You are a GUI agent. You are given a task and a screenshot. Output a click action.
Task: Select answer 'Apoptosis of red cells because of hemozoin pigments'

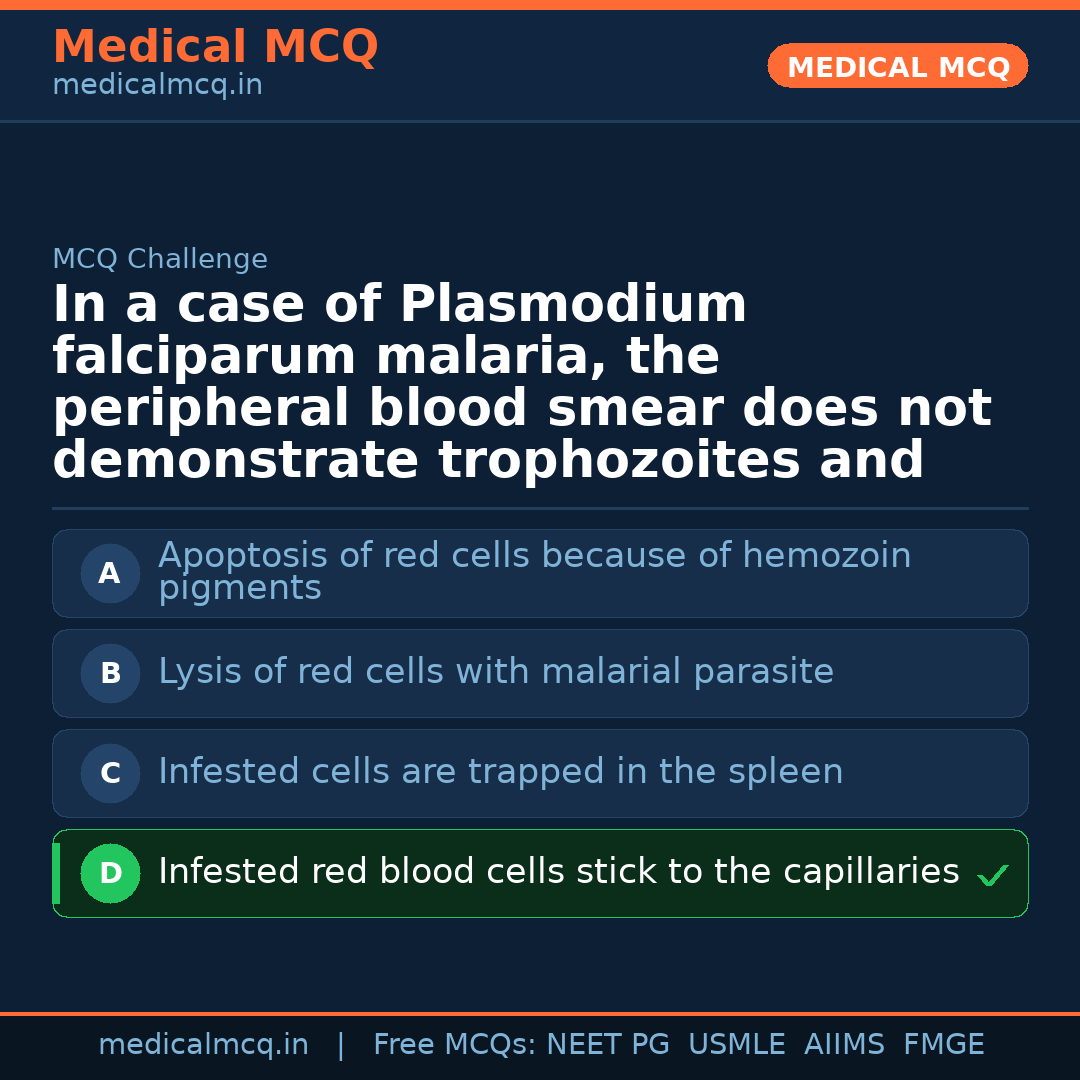point(534,571)
